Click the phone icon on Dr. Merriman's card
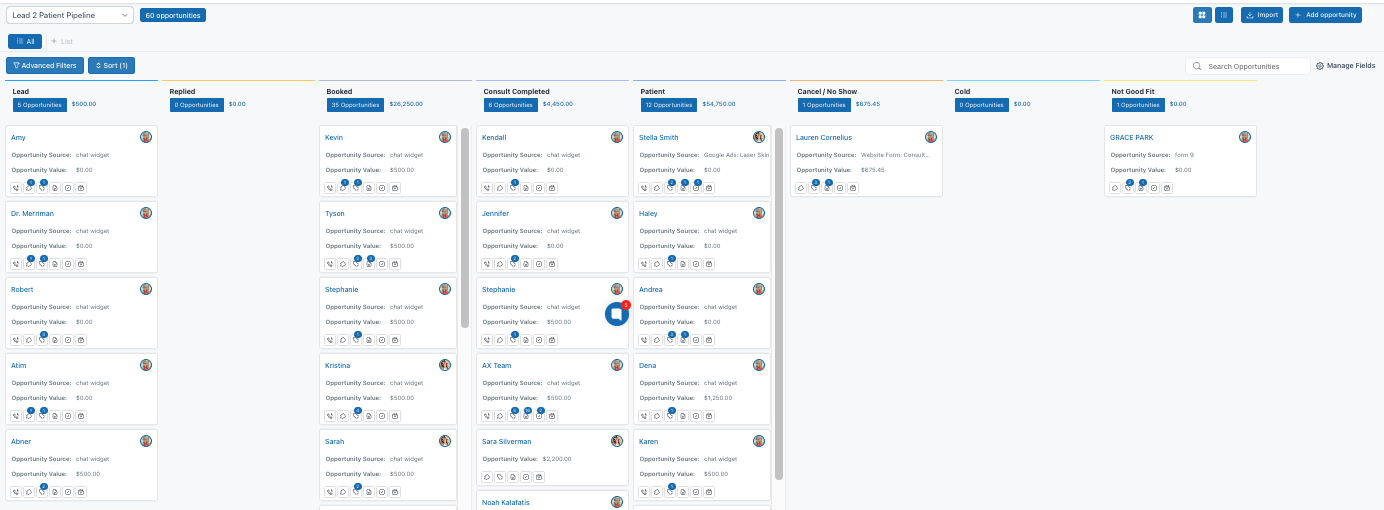The image size is (1384, 510). pyautogui.click(x=16, y=264)
